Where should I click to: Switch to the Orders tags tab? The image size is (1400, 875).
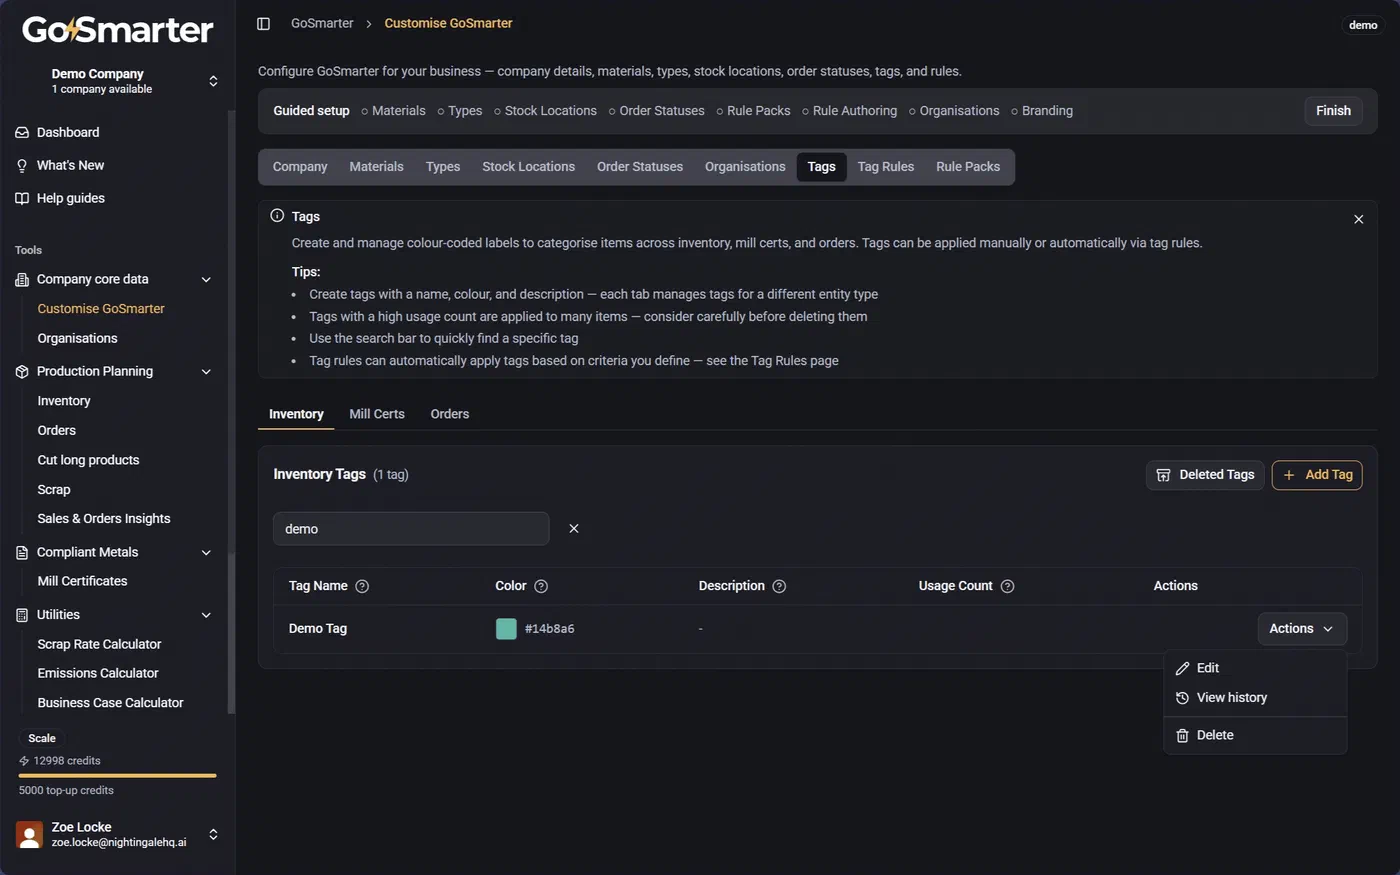tap(450, 414)
